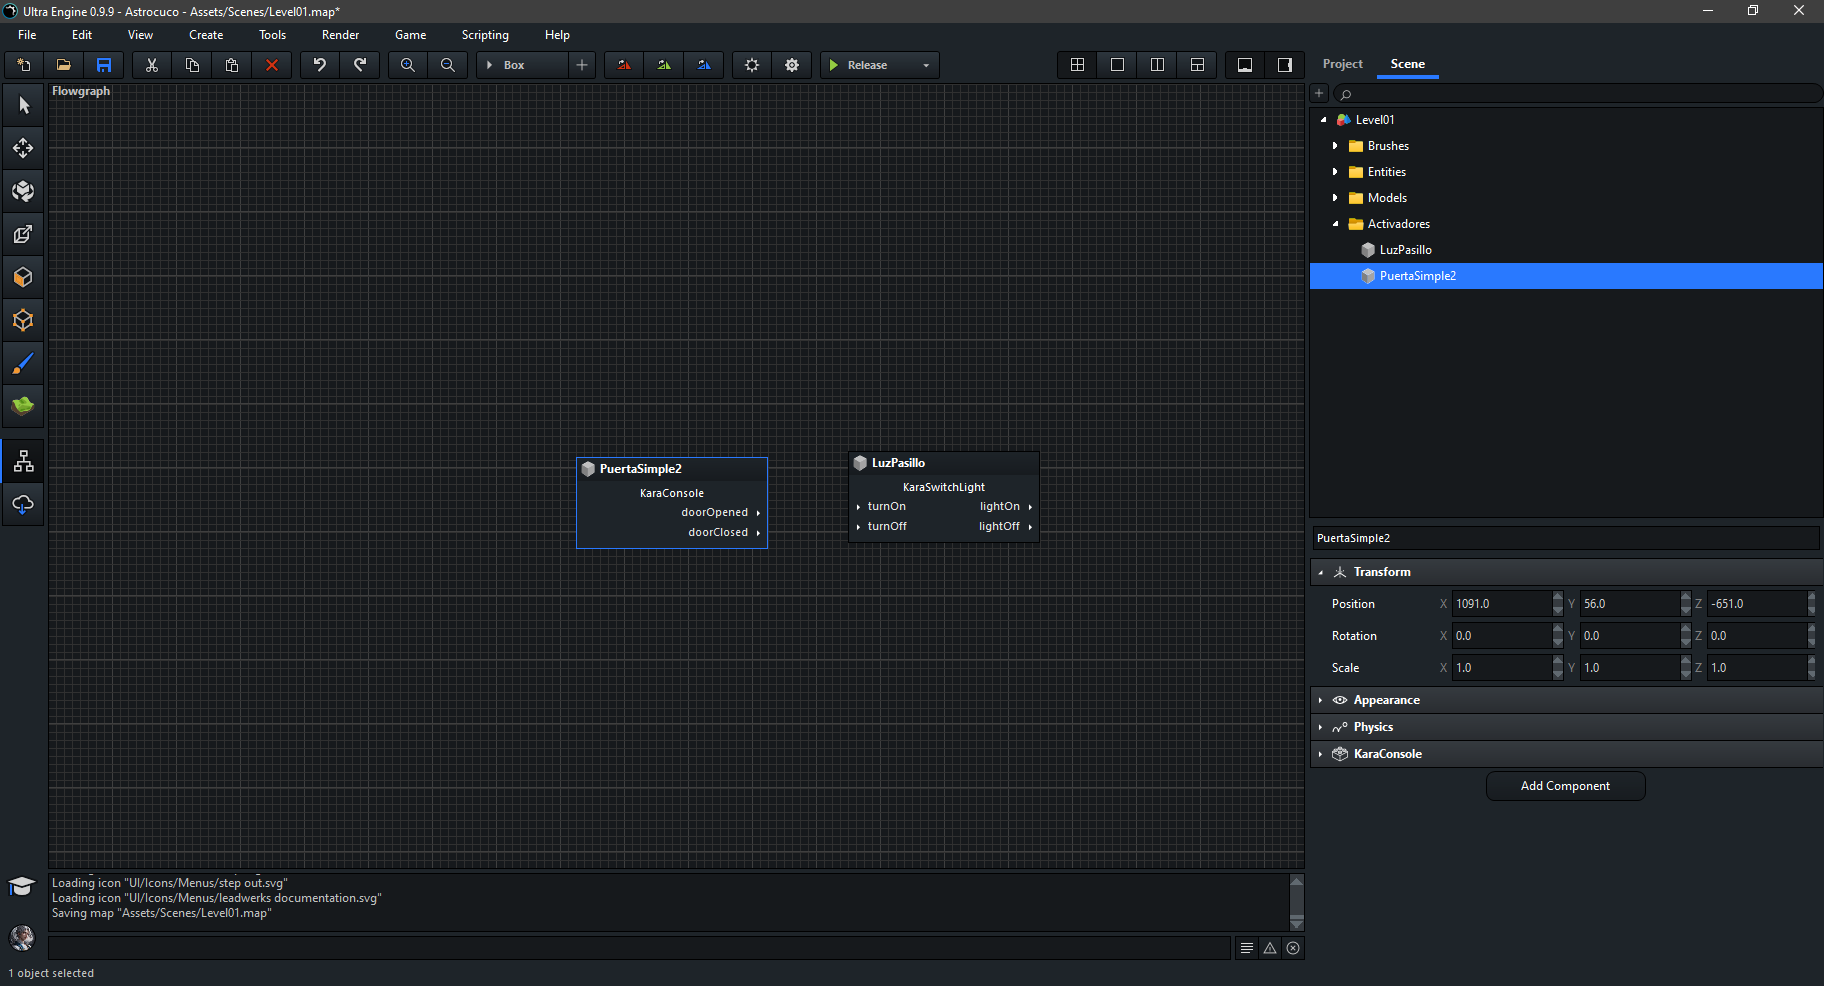This screenshot has height=986, width=1824.
Task: Click the scissors cut icon
Action: (152, 65)
